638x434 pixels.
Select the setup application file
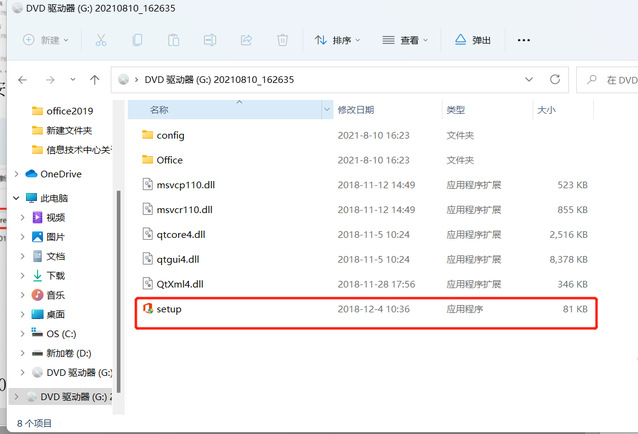(169, 310)
